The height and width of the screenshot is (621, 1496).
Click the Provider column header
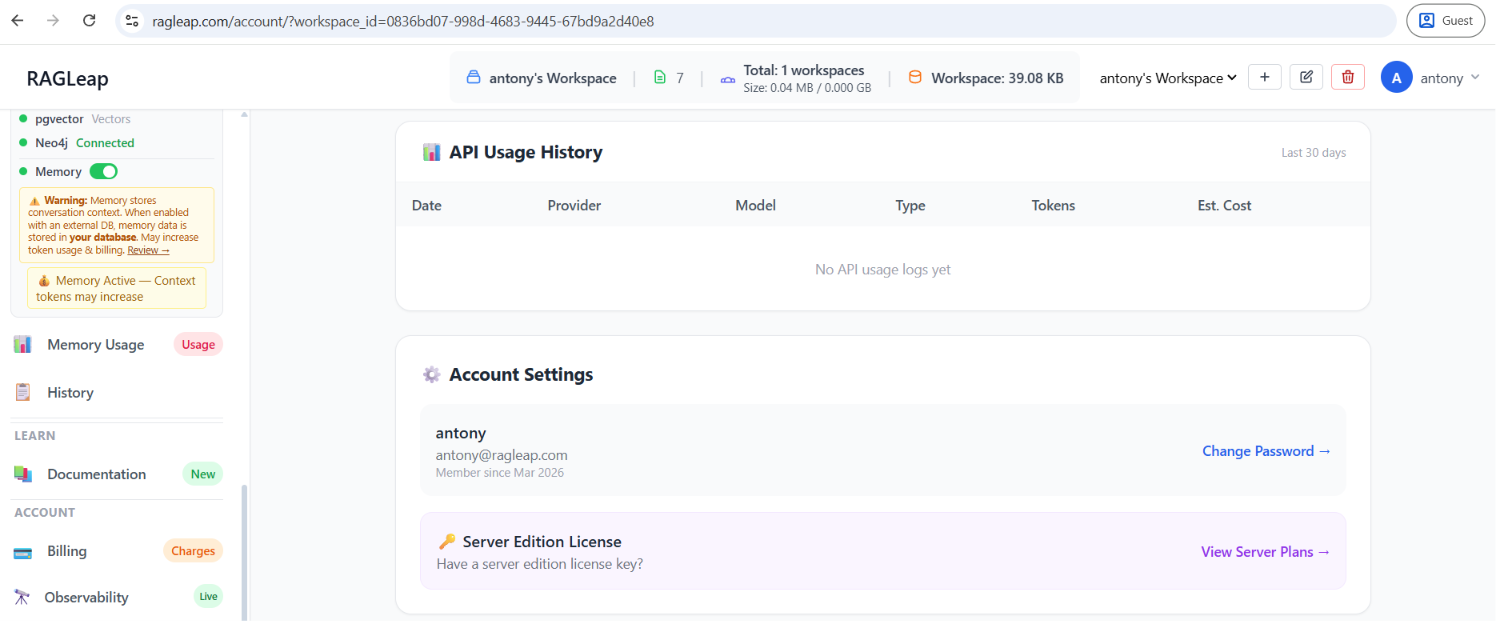(x=574, y=205)
